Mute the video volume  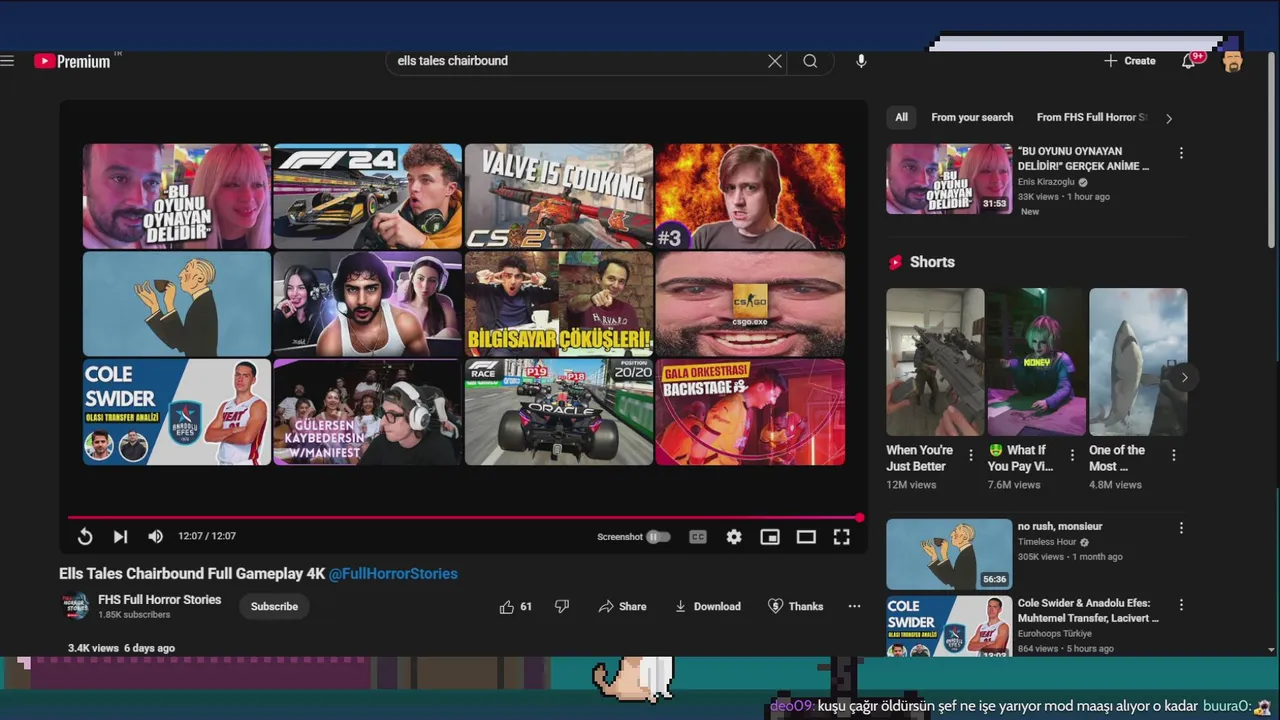[x=155, y=537]
